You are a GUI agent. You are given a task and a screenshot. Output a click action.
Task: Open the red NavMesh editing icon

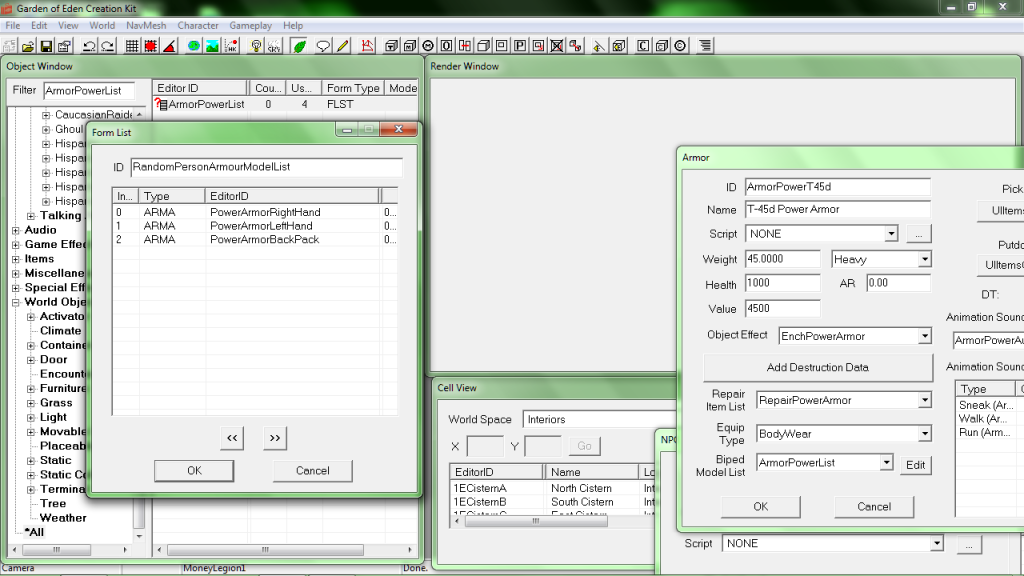(x=367, y=46)
